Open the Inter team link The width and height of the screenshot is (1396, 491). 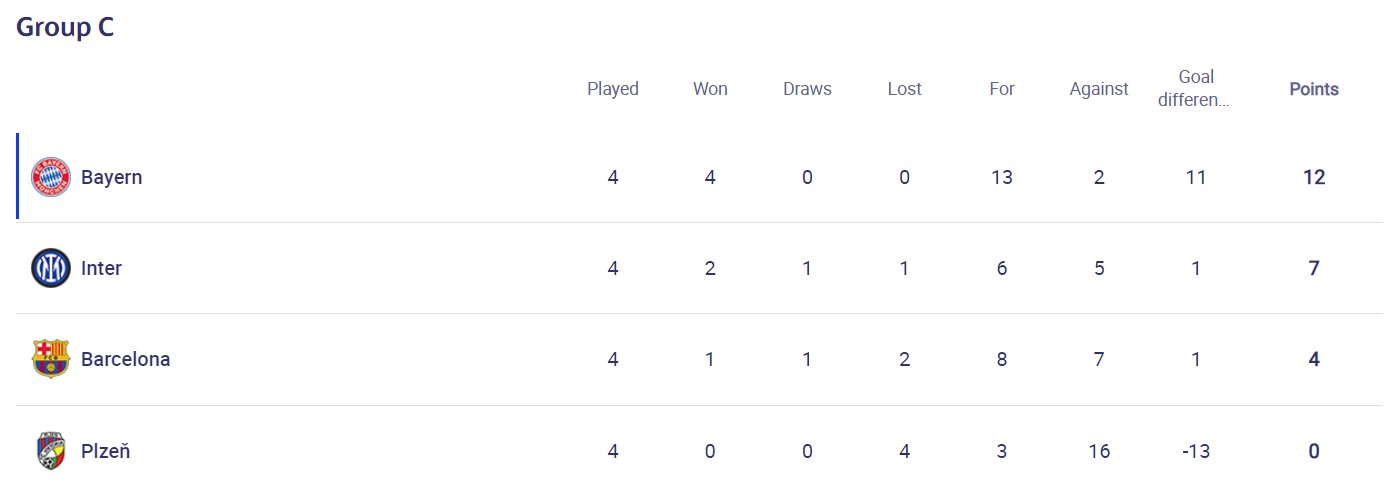tap(101, 268)
